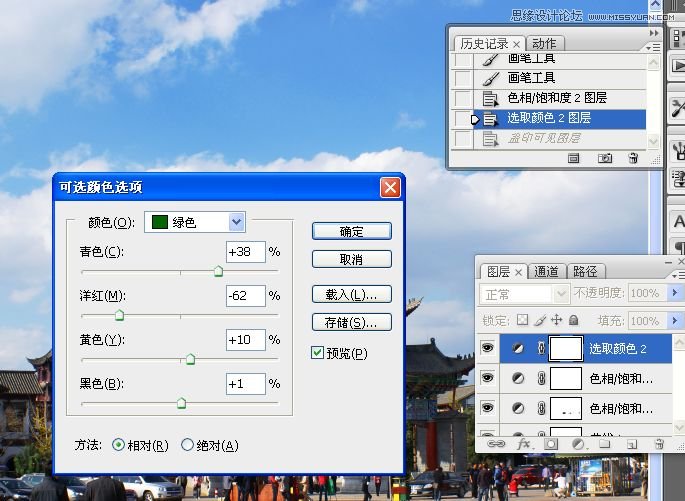
Task: Collapse History panel using the double-arrow icon
Action: click(654, 33)
